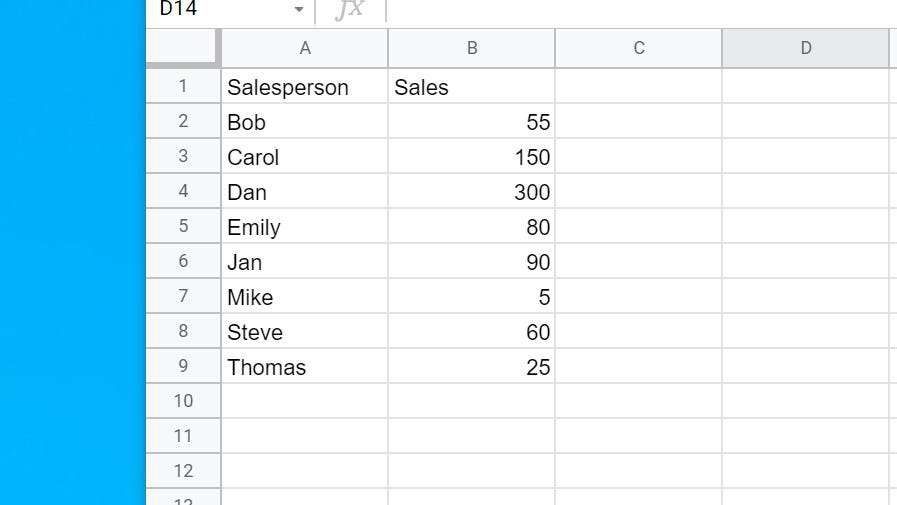Click the Name box showing D14
This screenshot has width=897, height=505.
pyautogui.click(x=220, y=10)
